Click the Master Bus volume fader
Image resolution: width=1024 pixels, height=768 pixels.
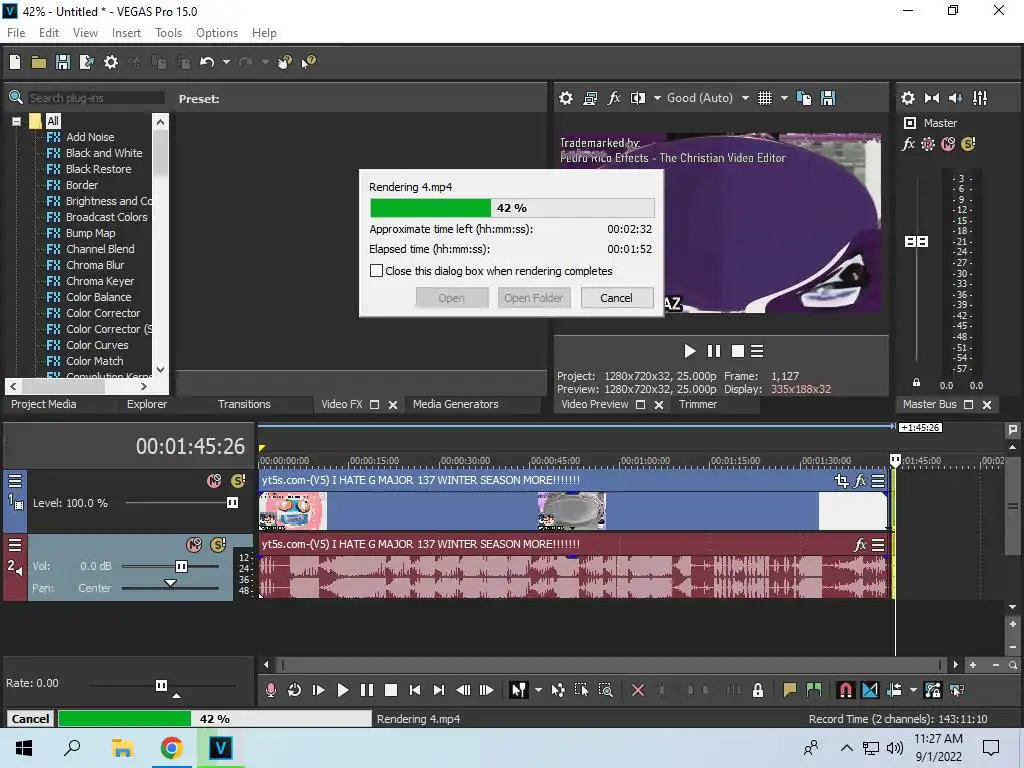[916, 242]
